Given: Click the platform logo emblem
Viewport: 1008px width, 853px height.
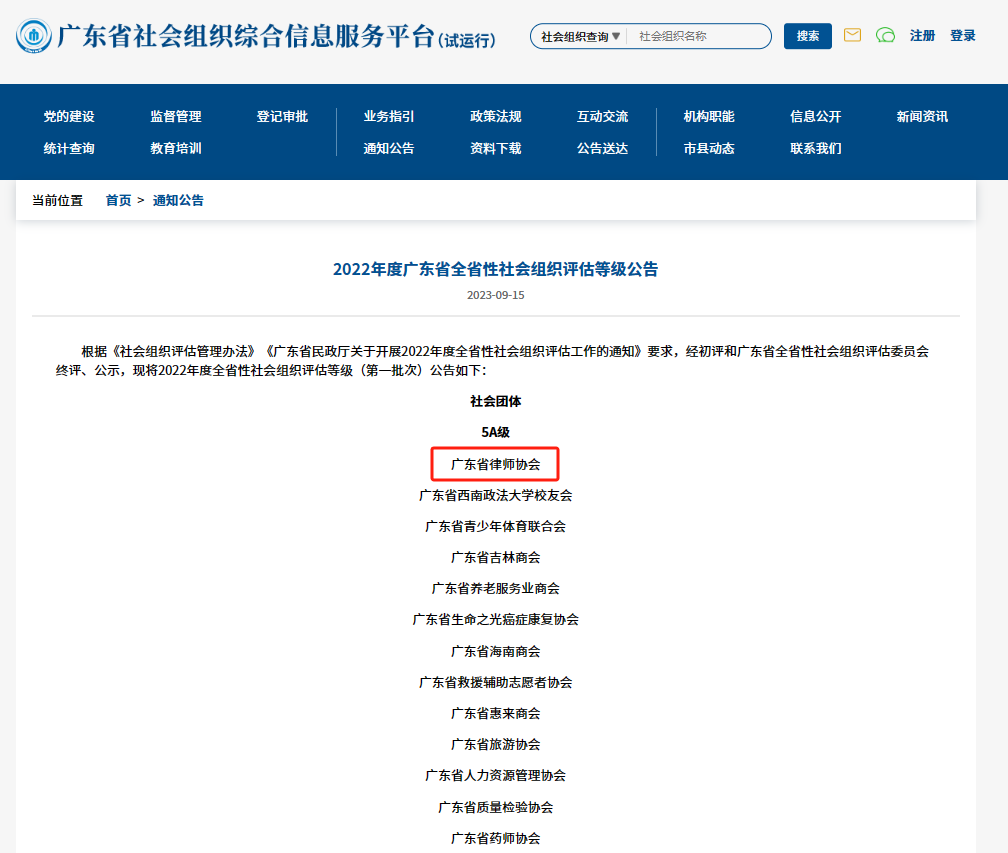Looking at the screenshot, I should click(33, 35).
